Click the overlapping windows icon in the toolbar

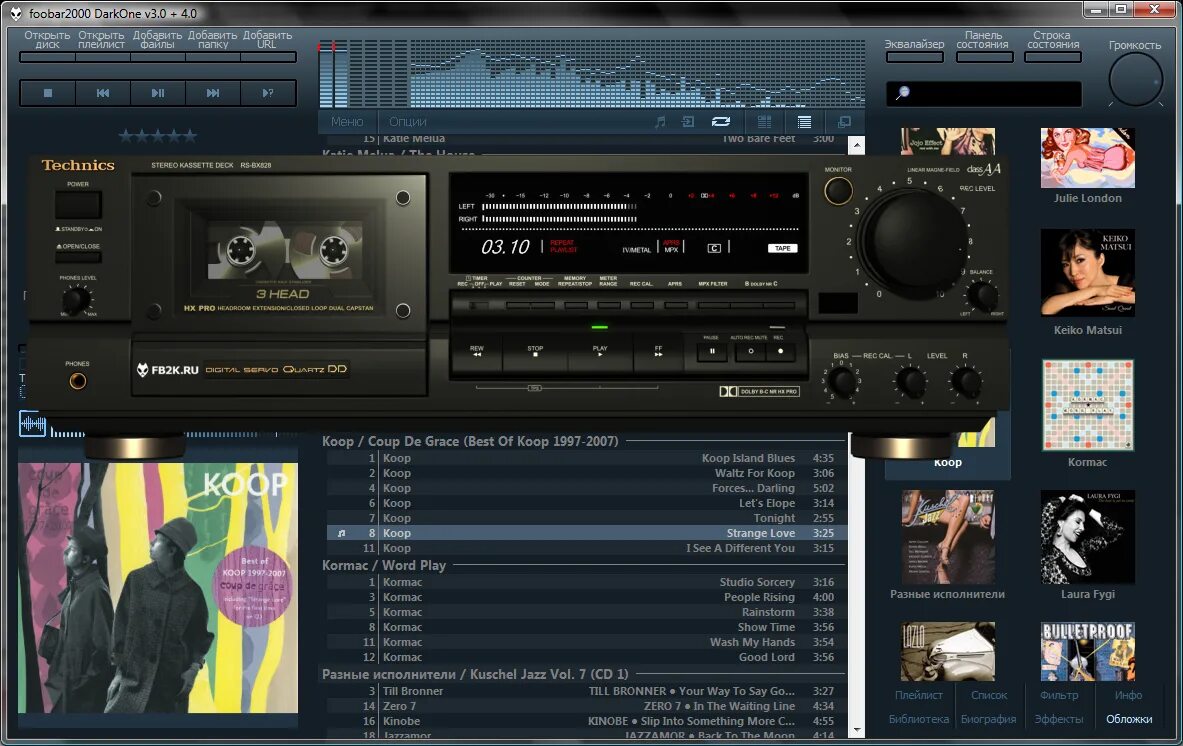point(844,121)
